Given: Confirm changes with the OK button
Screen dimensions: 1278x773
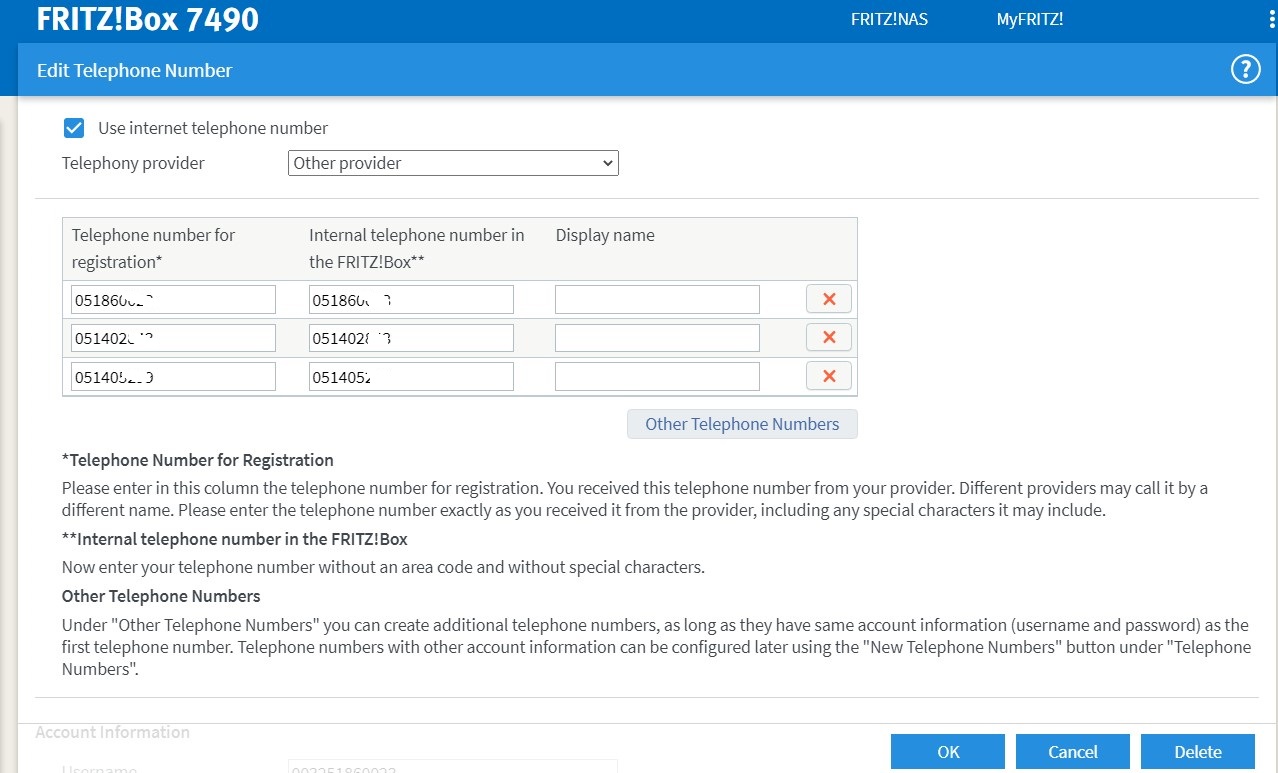Looking at the screenshot, I should (947, 752).
